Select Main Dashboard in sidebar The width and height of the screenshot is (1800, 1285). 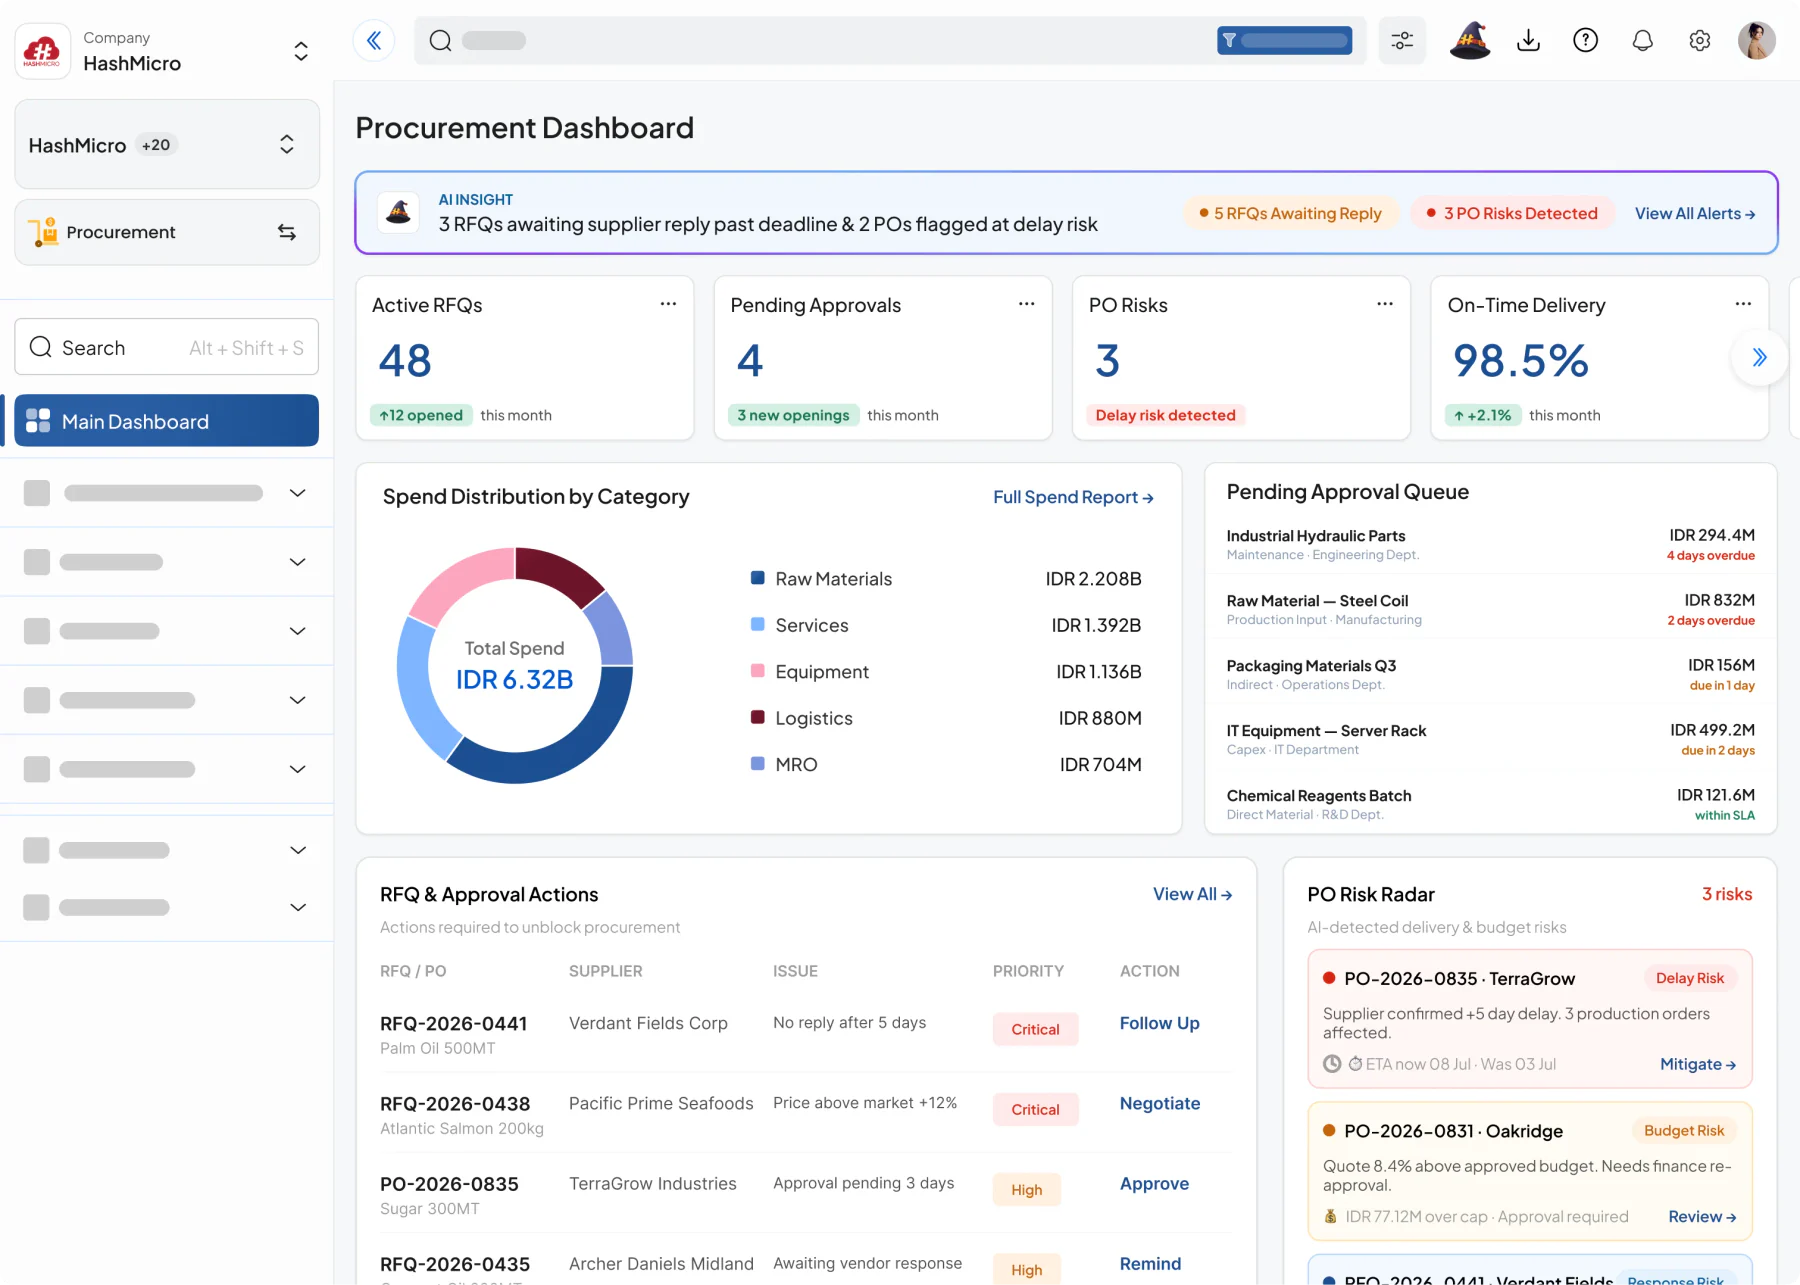tap(167, 421)
